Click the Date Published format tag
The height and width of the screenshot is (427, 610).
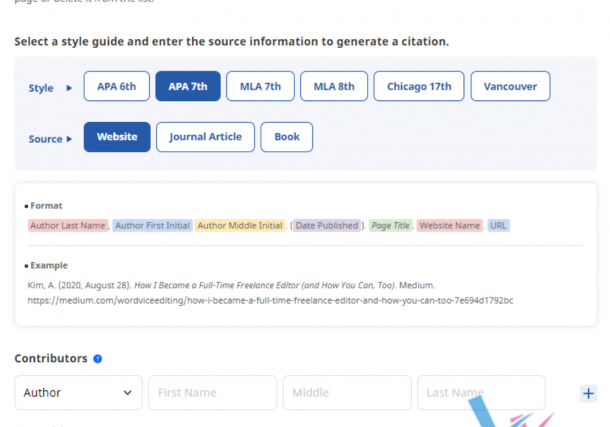point(327,226)
